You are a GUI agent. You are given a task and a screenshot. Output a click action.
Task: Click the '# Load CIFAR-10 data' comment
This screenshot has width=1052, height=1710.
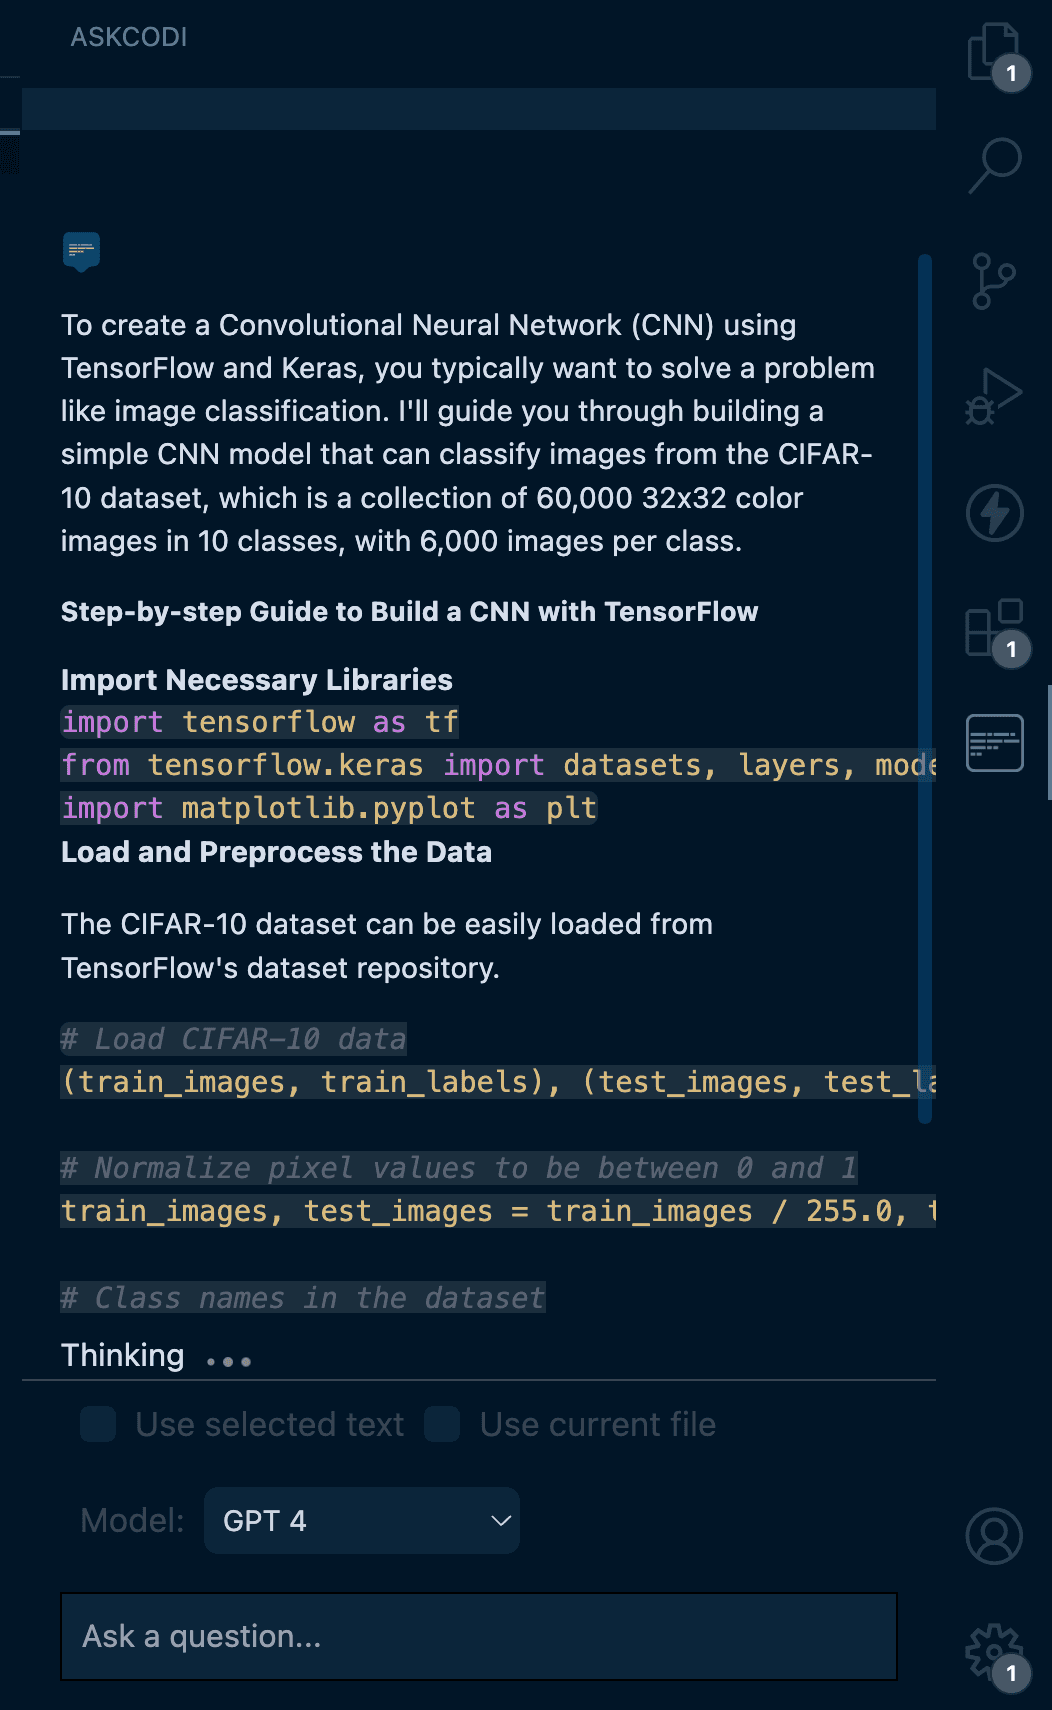tap(233, 1039)
